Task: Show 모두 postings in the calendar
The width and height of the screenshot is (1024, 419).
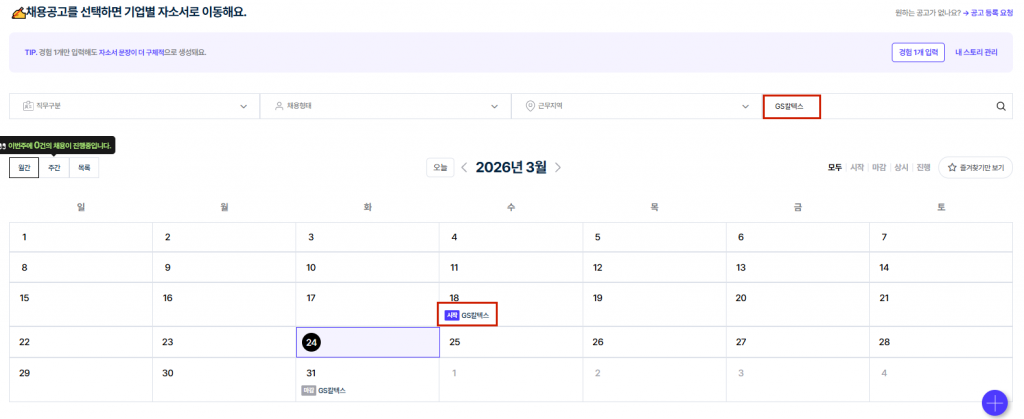Action: pos(834,168)
